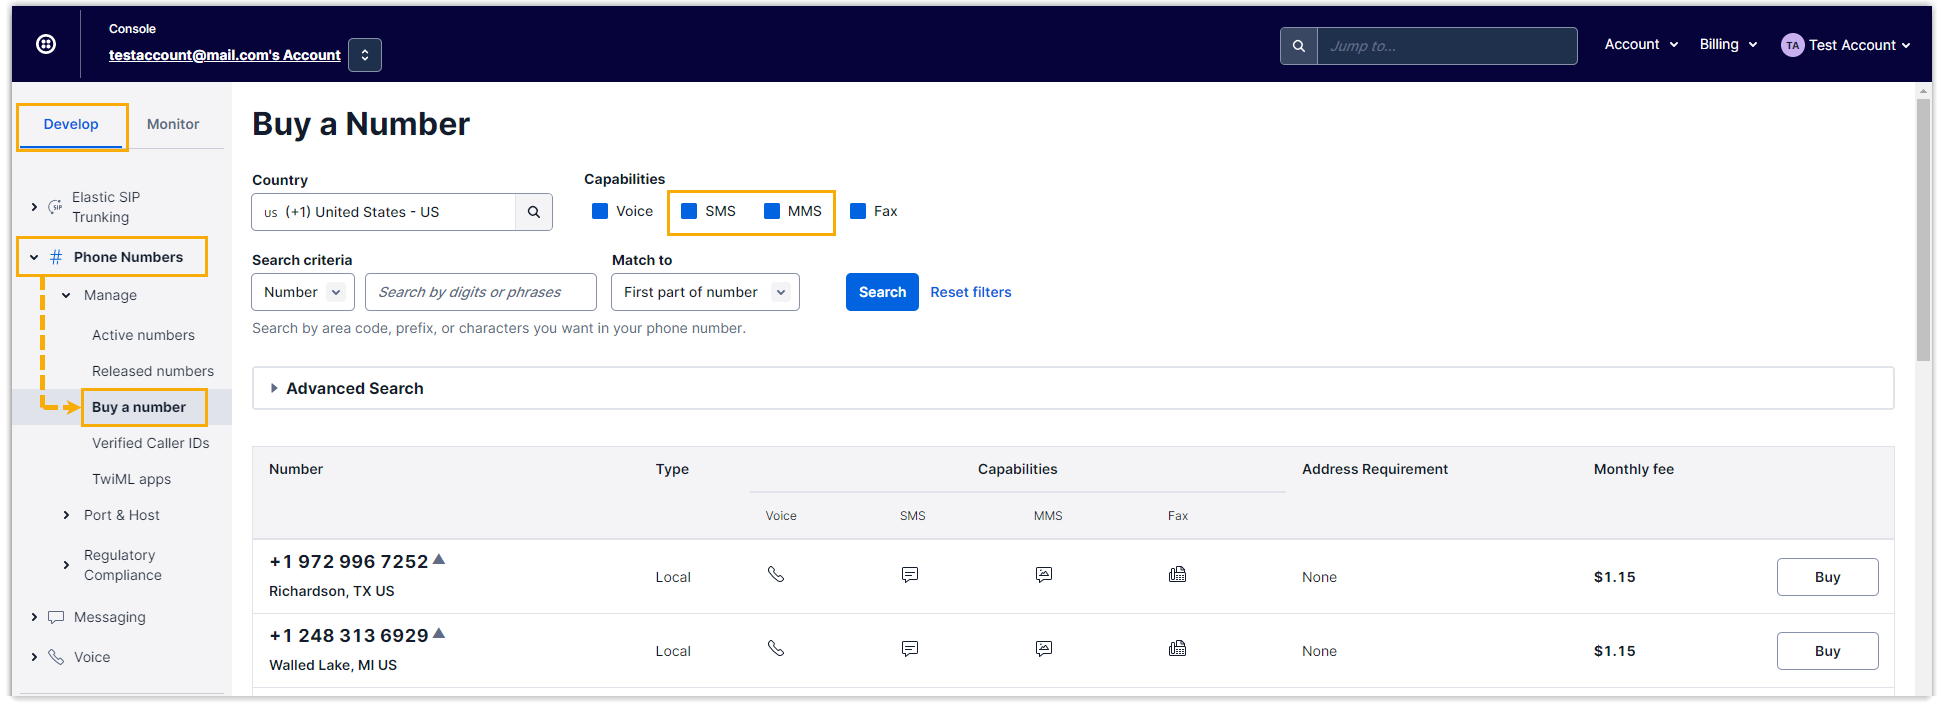Open the Number search criteria dropdown
This screenshot has height=708, width=1943.
tap(303, 292)
